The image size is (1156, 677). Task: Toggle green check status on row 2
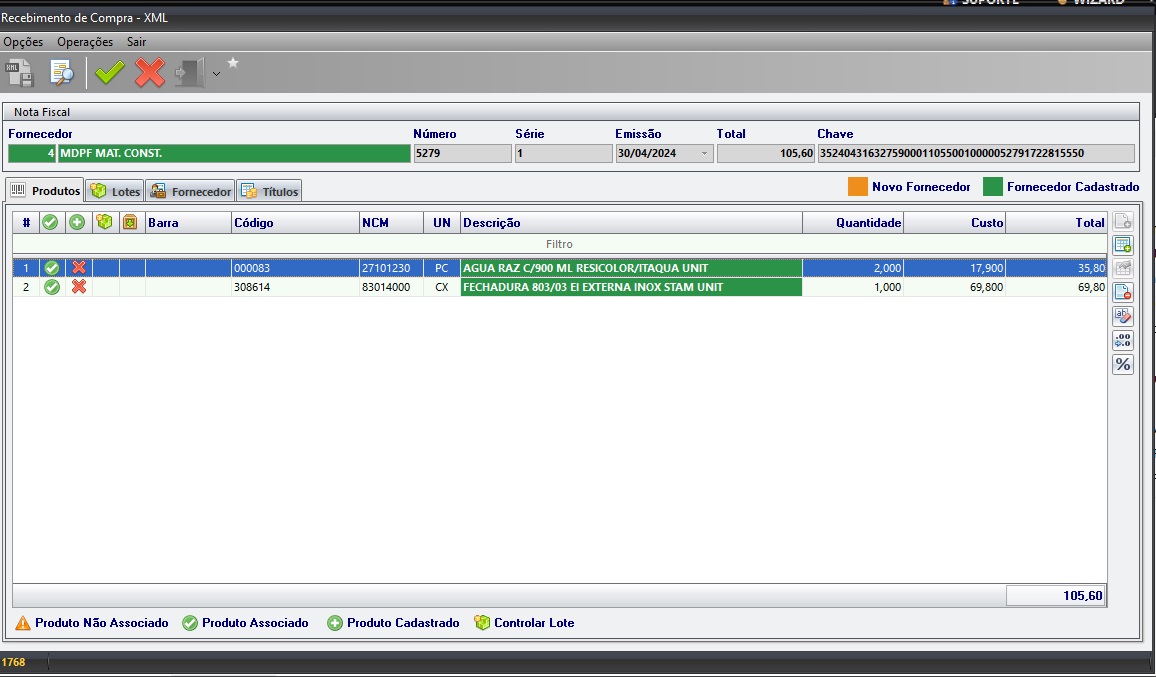(x=52, y=287)
